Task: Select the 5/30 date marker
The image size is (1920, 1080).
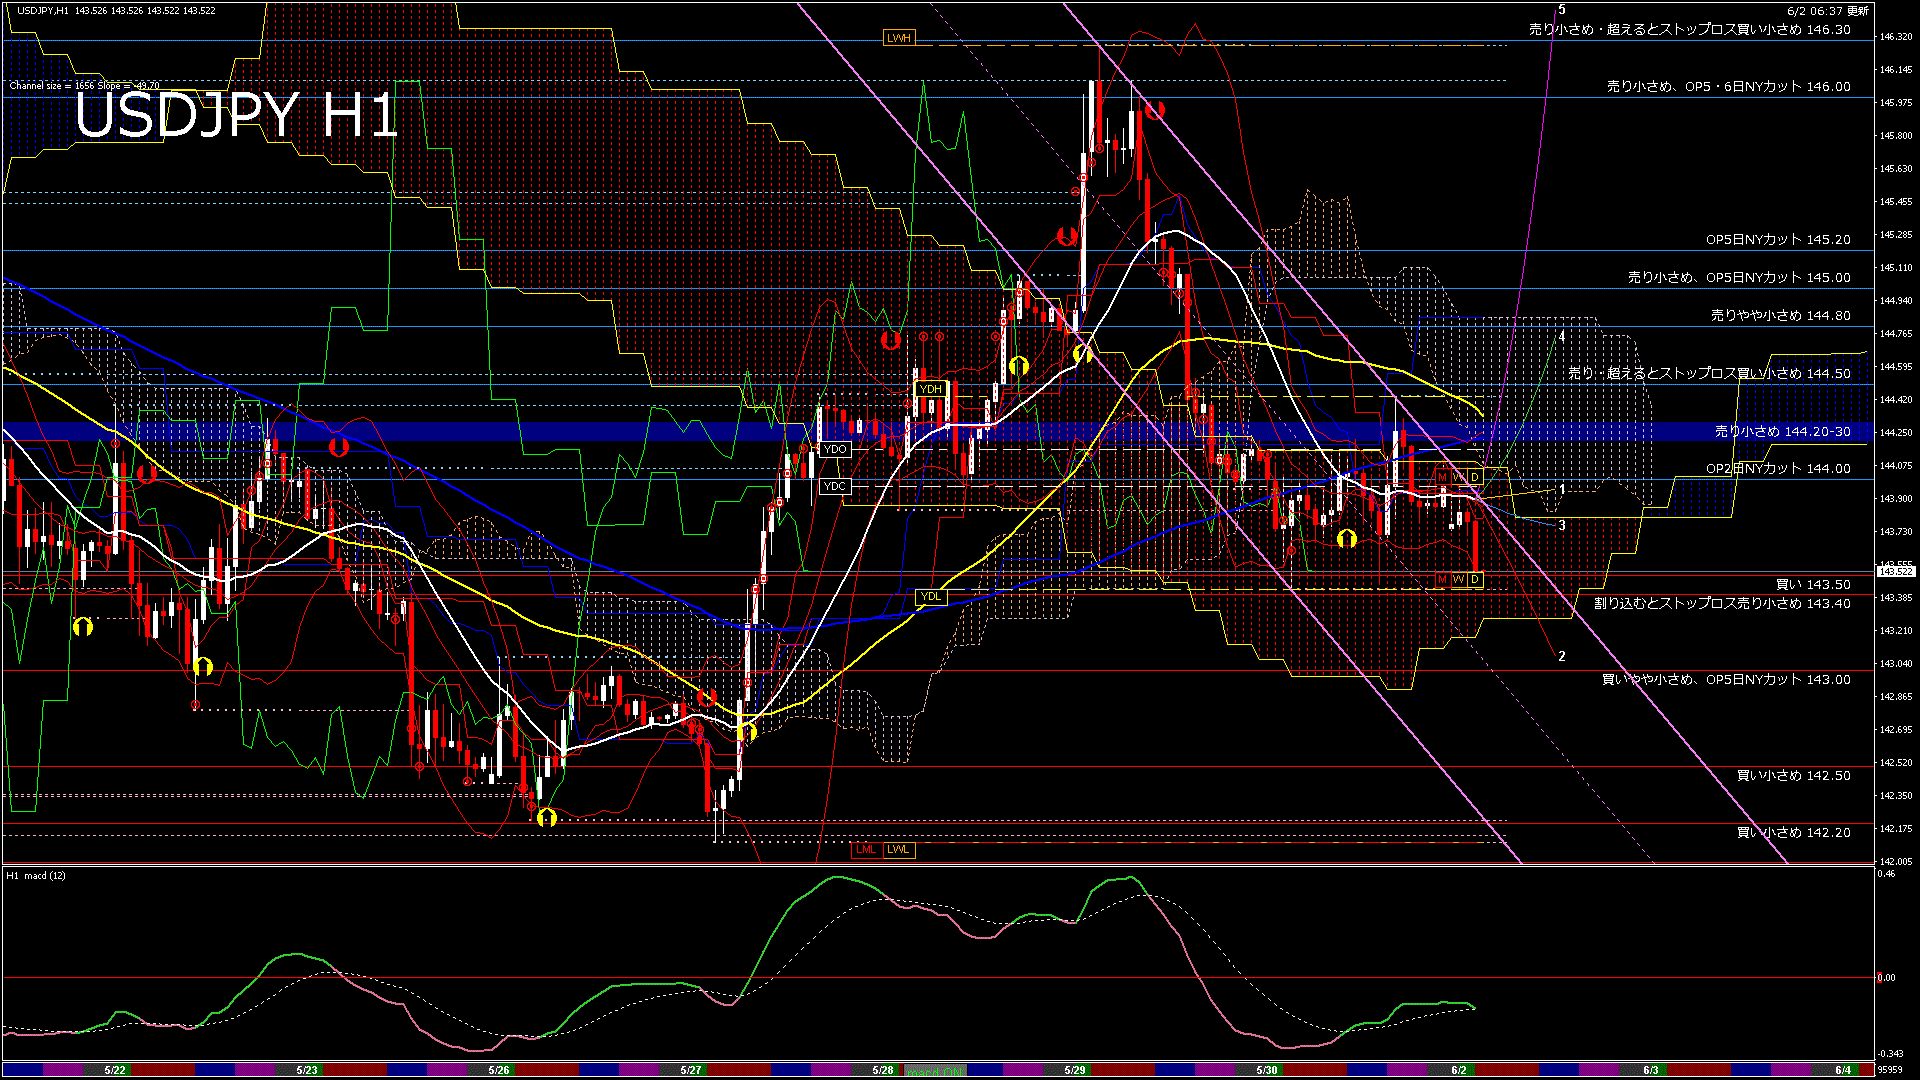Action: 1267,1070
